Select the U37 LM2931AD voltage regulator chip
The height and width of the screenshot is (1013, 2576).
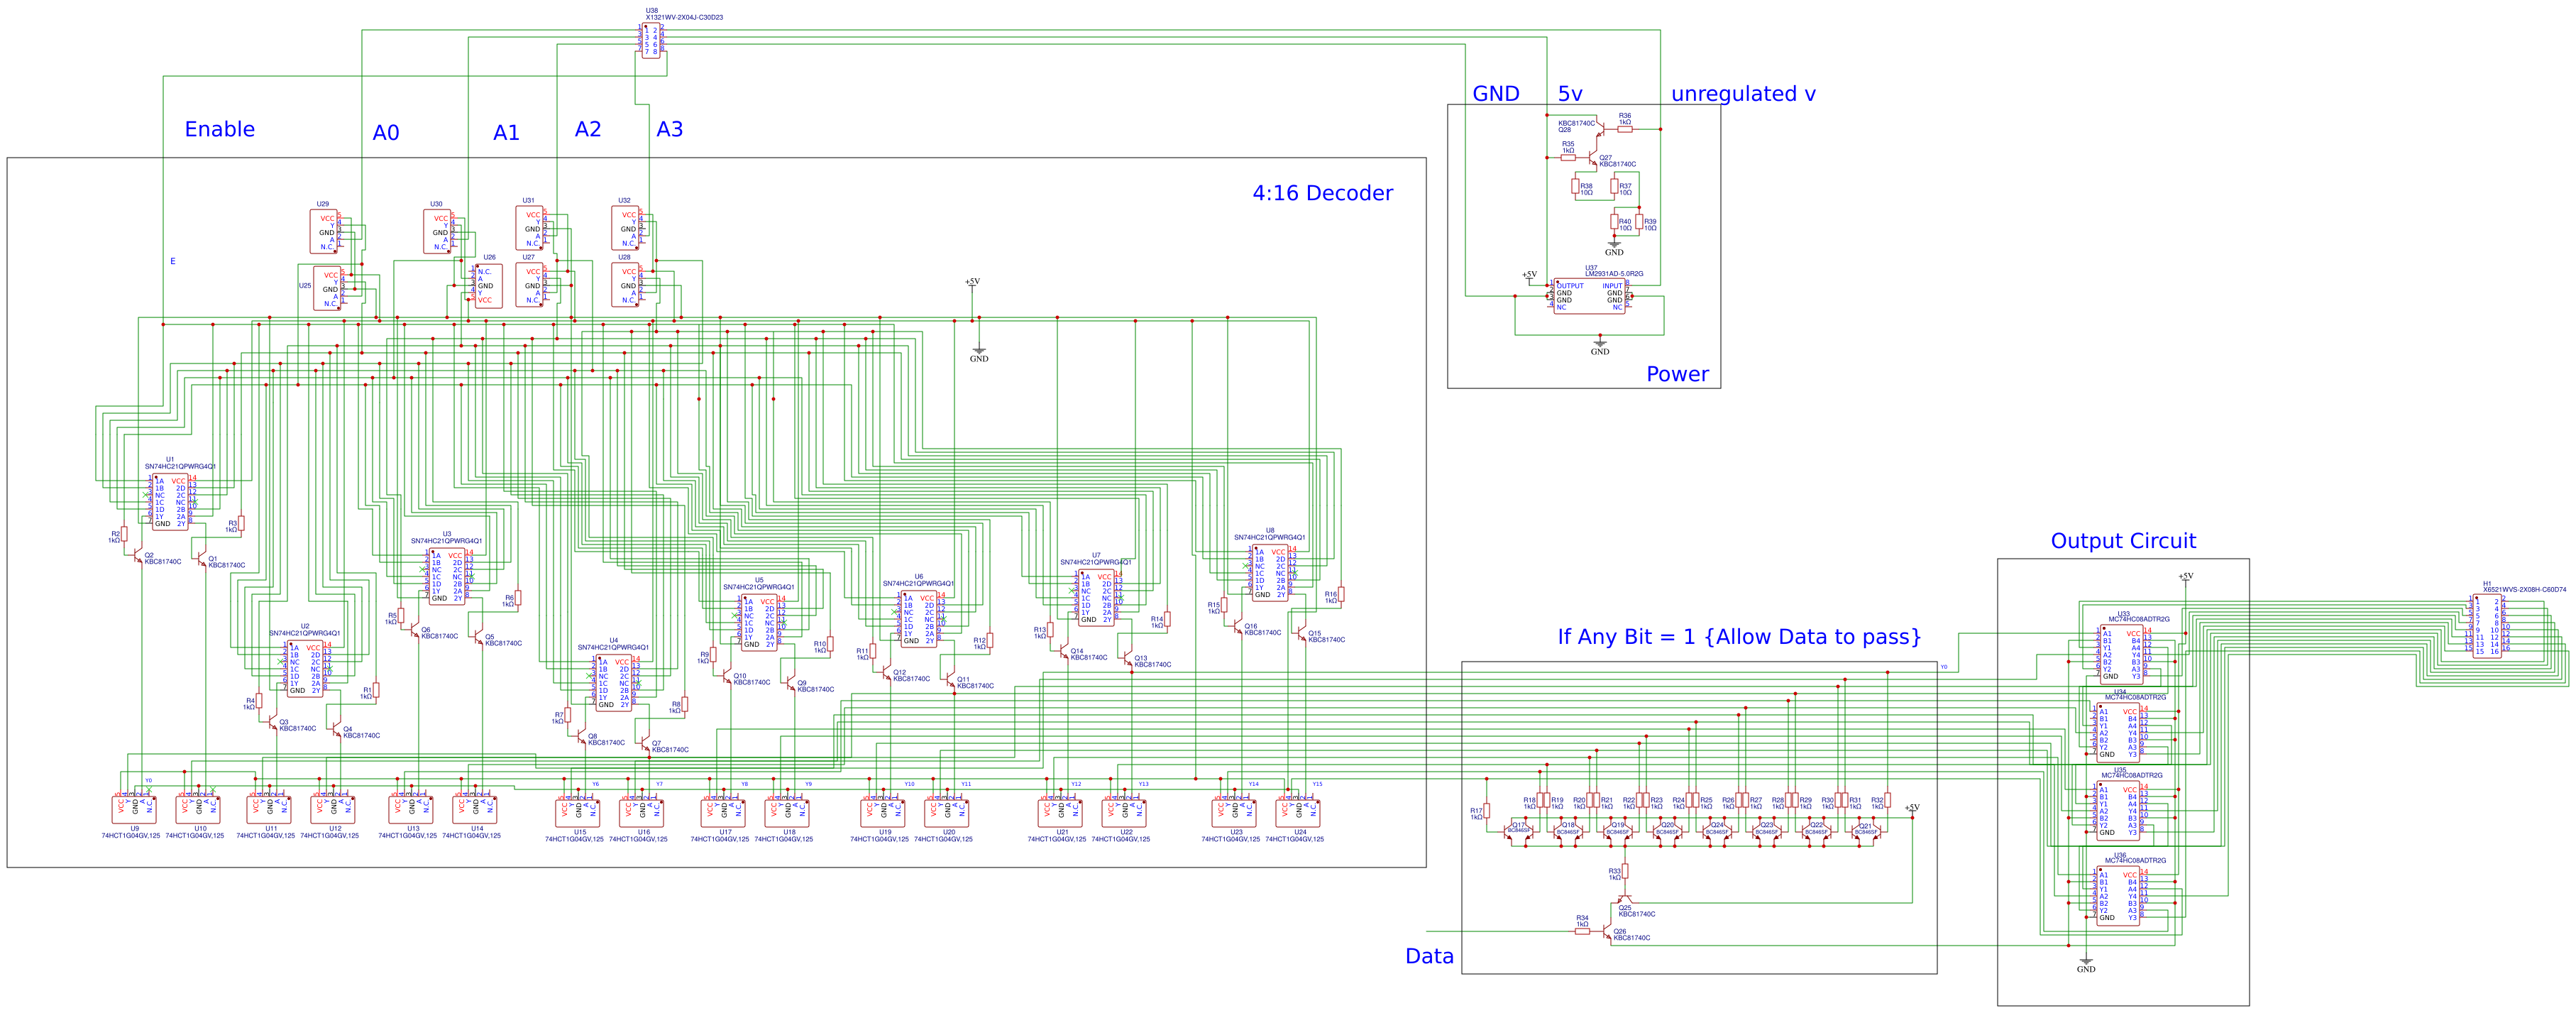tap(1589, 296)
